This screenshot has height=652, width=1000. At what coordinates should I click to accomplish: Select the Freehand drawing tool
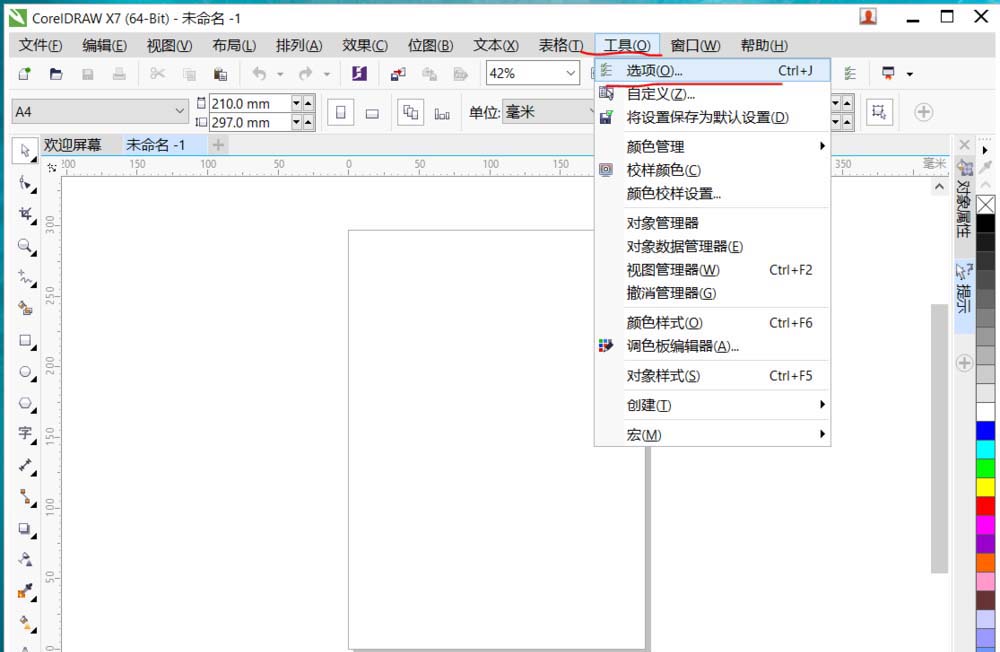point(26,278)
